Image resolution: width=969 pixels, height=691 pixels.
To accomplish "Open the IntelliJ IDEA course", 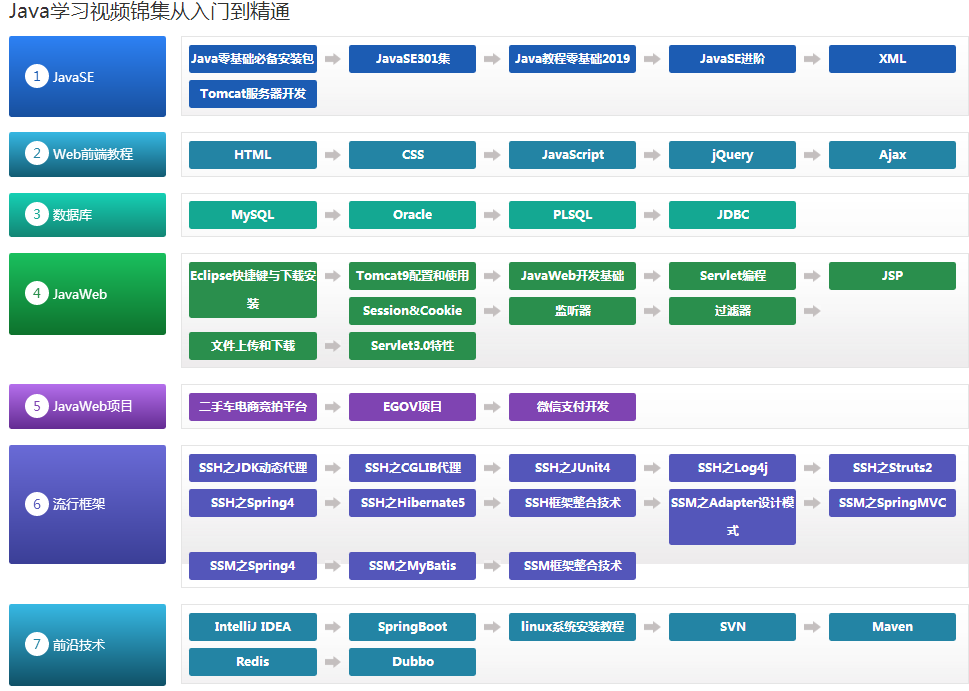I will pos(253,627).
